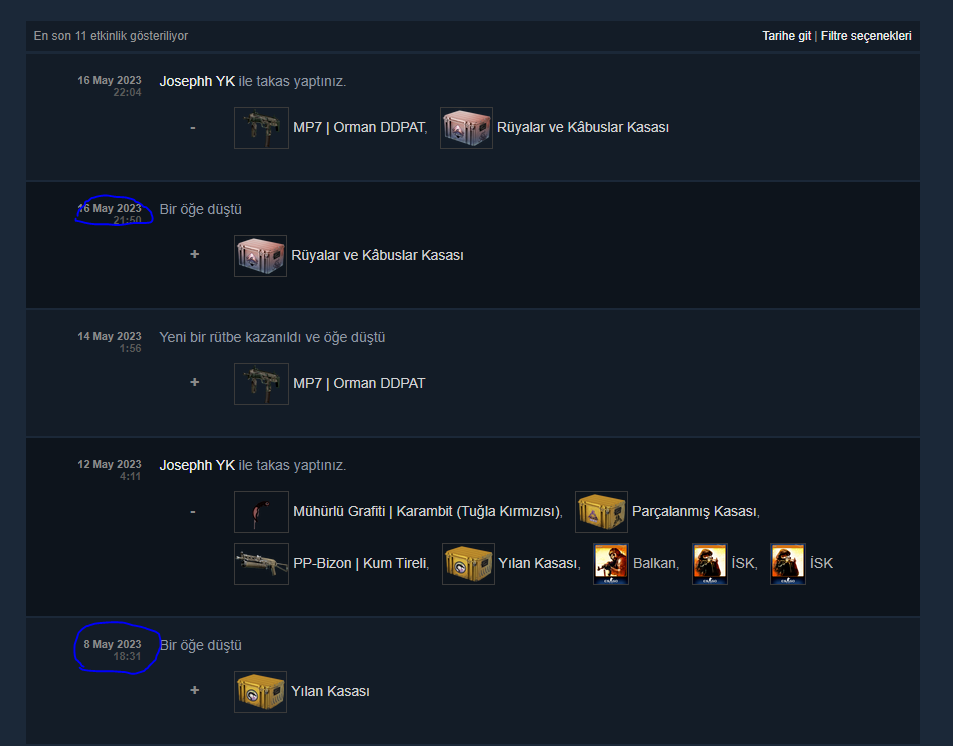The image size is (953, 746).
Task: Open the Tarihe git link
Action: (x=786, y=36)
